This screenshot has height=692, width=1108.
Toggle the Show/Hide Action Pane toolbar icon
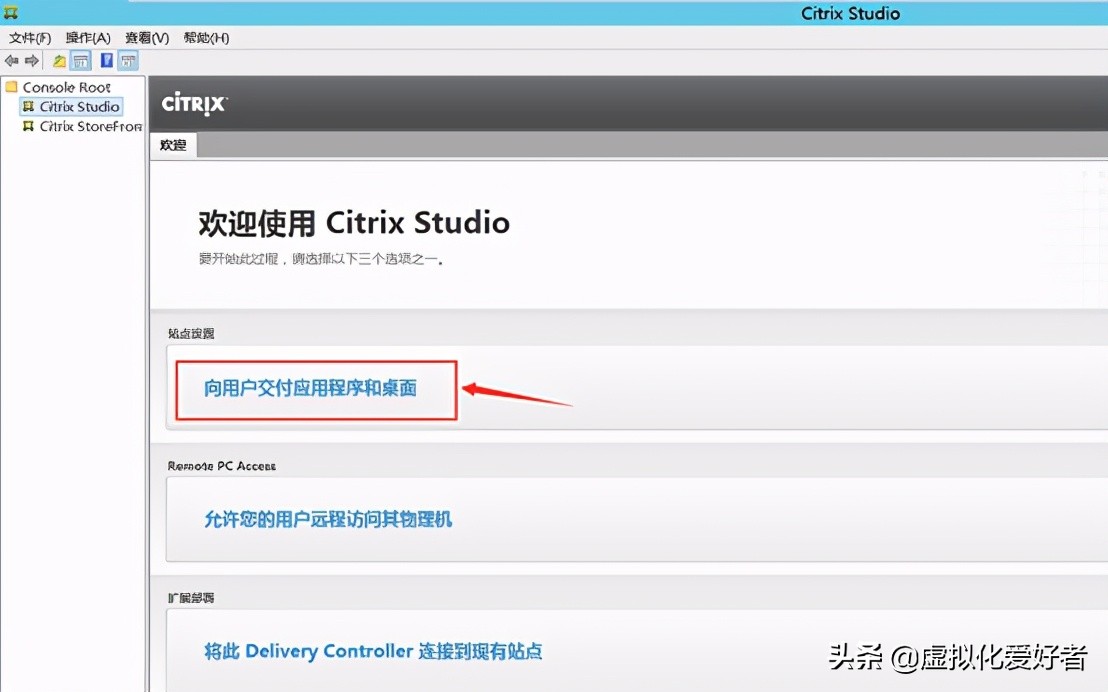pyautogui.click(x=128, y=61)
